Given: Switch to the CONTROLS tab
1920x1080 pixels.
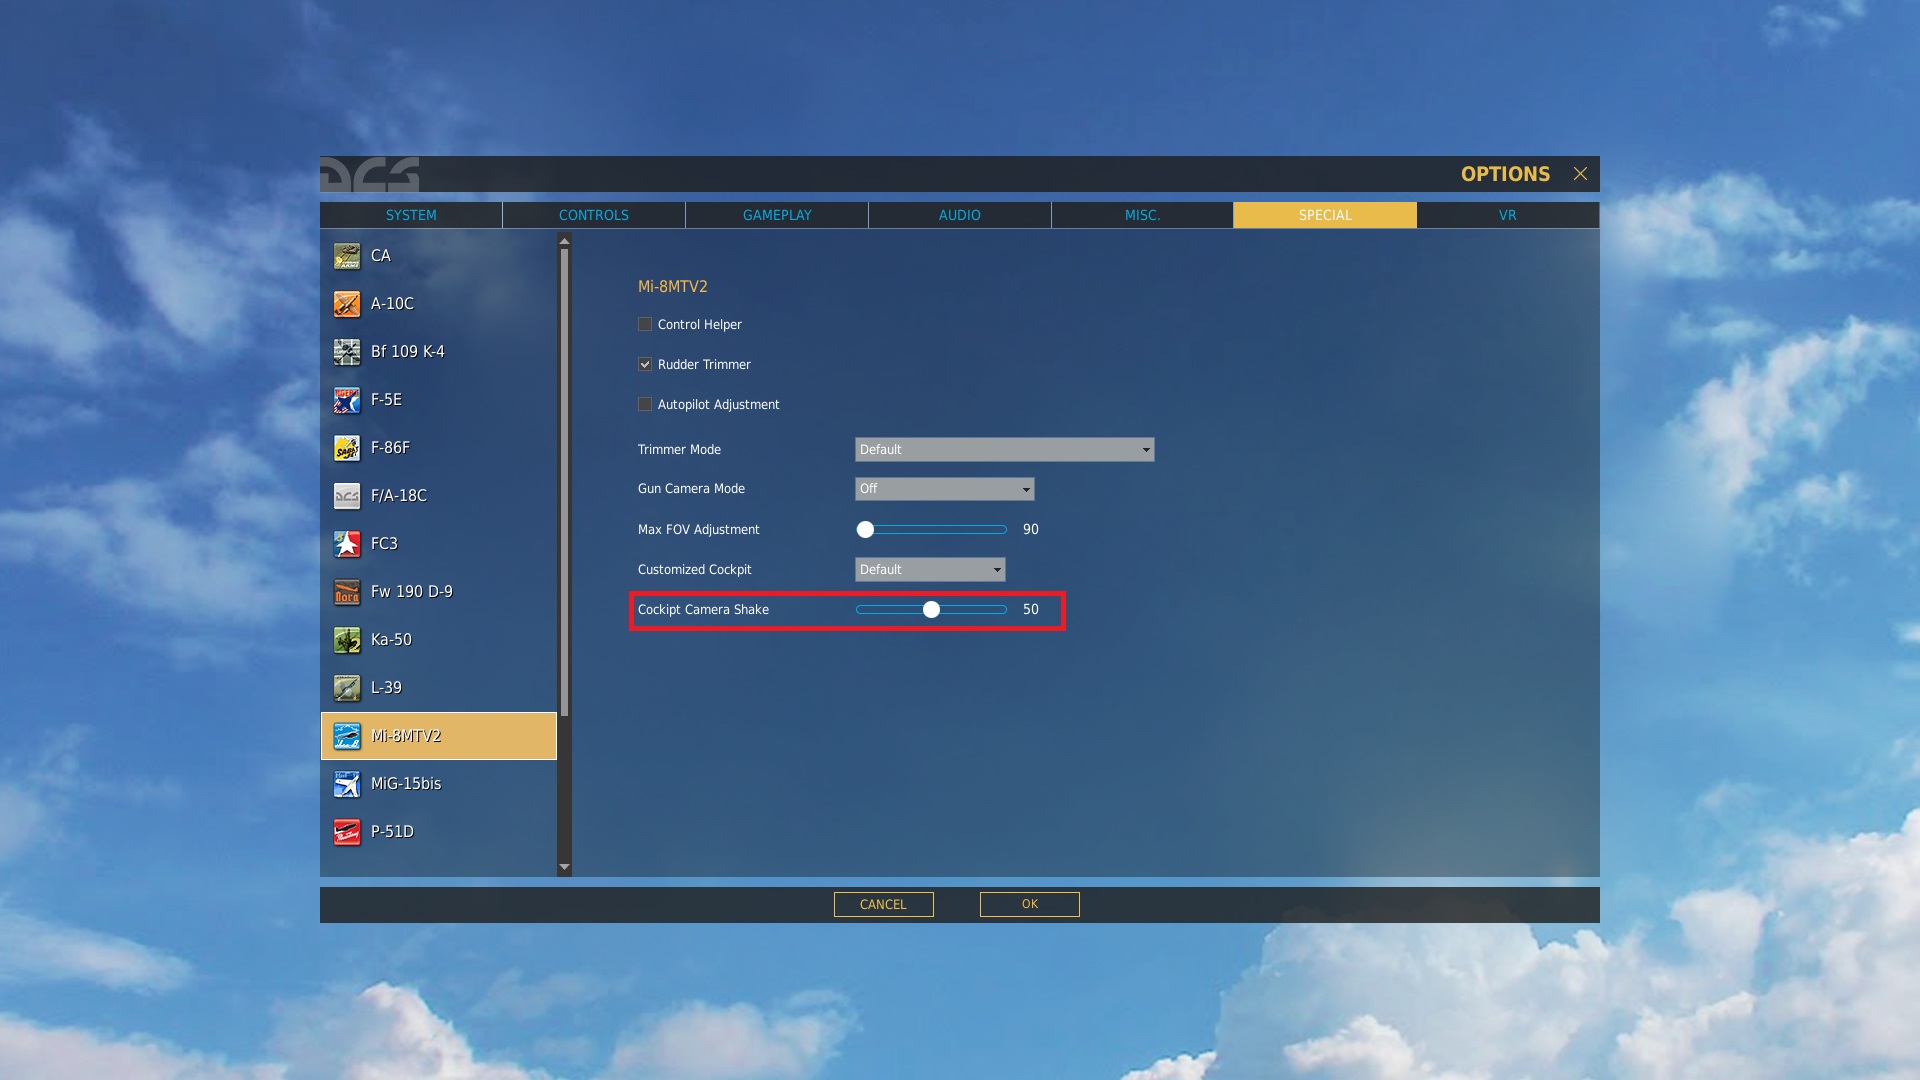Looking at the screenshot, I should click(594, 215).
